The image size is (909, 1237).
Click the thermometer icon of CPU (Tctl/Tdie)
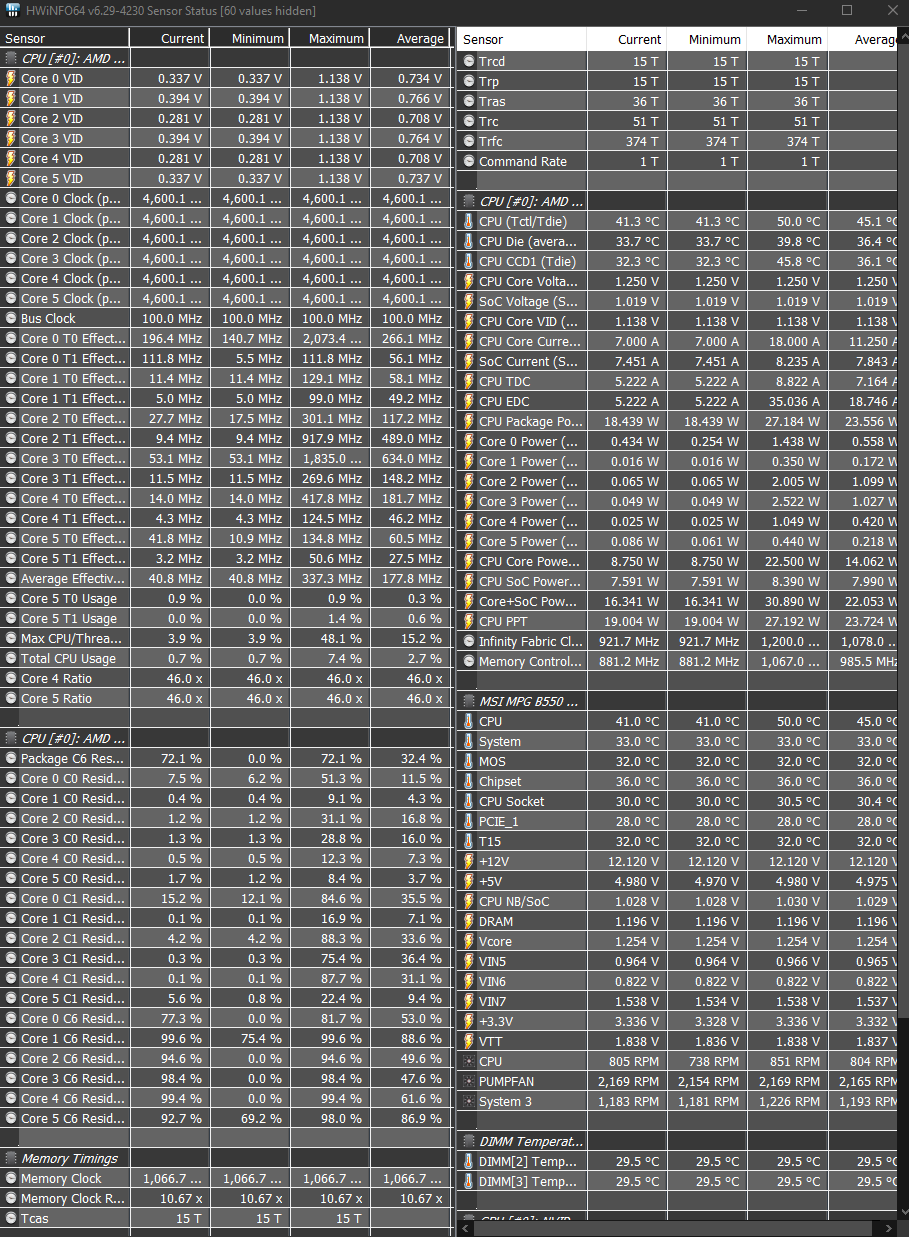coord(469,221)
